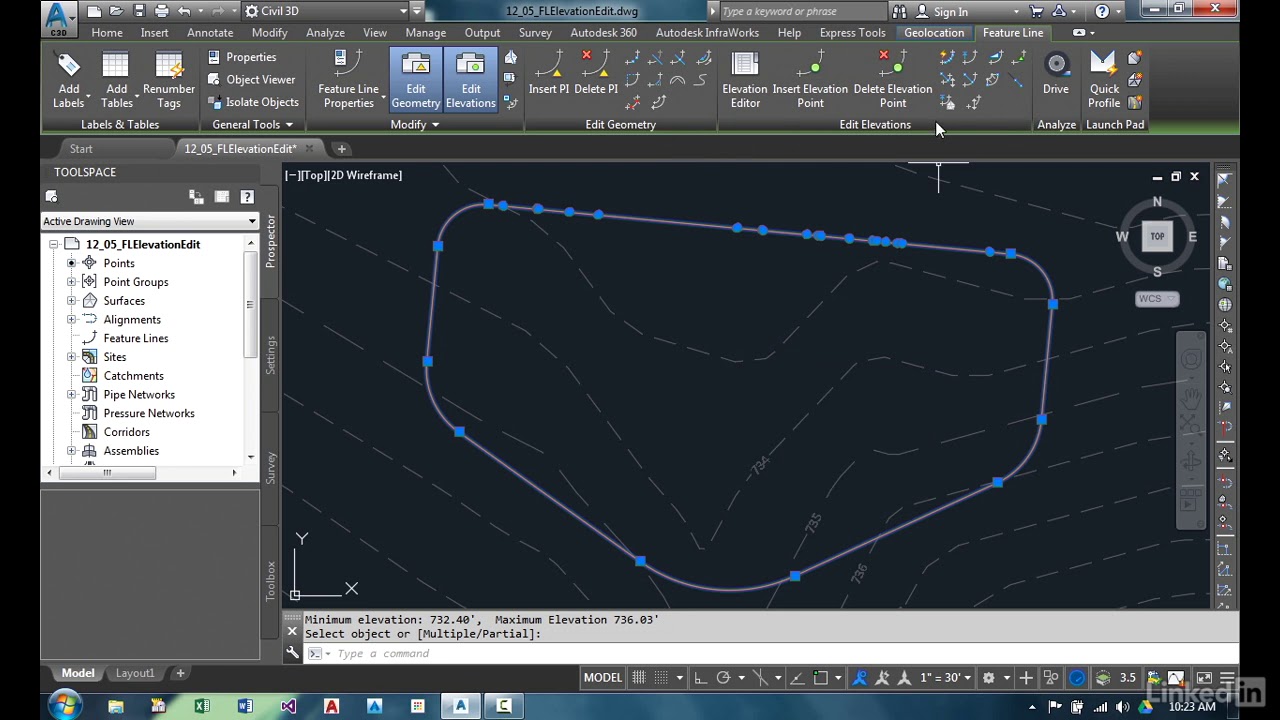Choose Insert Elevation Point tool
The width and height of the screenshot is (1280, 720).
(810, 80)
